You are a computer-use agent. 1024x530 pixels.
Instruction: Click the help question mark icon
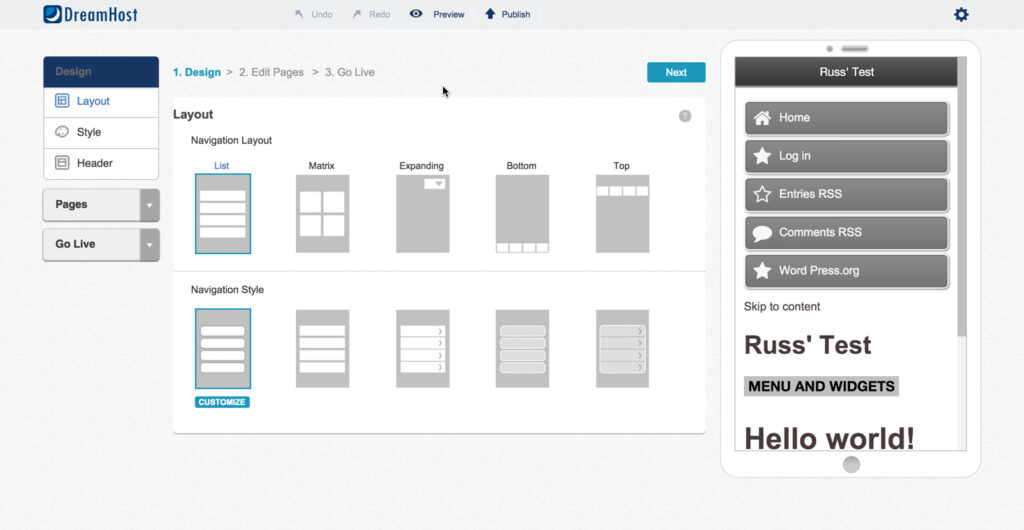[685, 116]
